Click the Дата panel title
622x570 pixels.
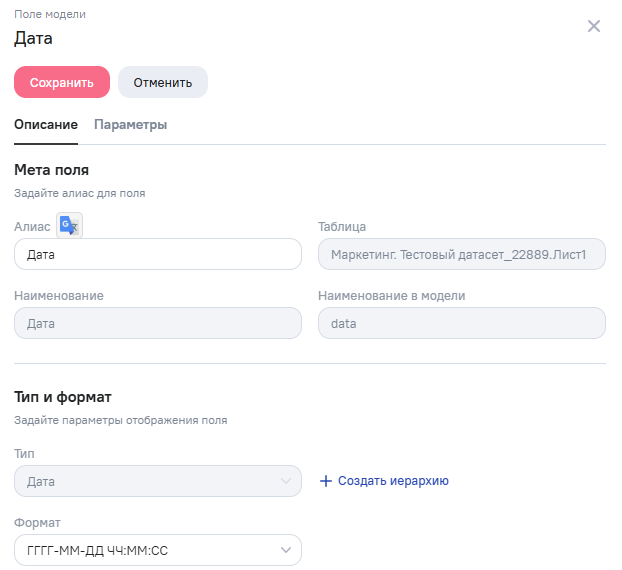(x=33, y=39)
